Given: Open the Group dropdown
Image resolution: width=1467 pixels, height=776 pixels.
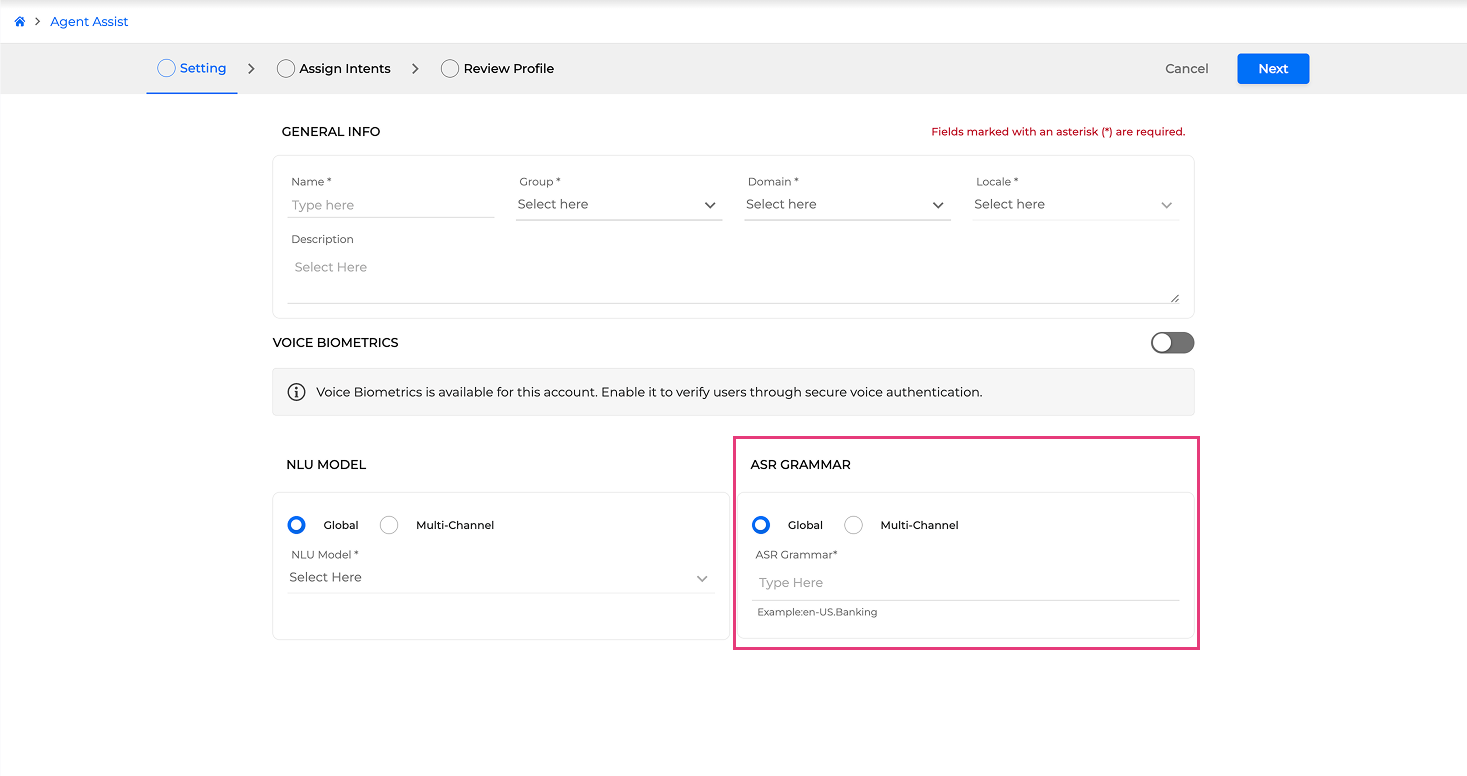Looking at the screenshot, I should [x=618, y=205].
